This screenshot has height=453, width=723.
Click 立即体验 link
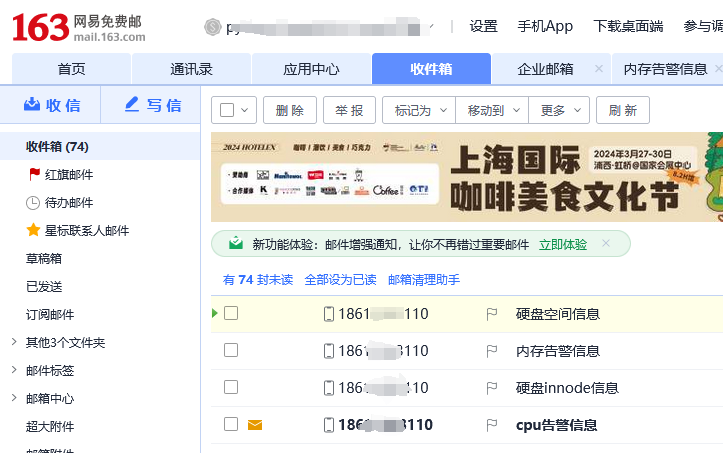coord(563,244)
